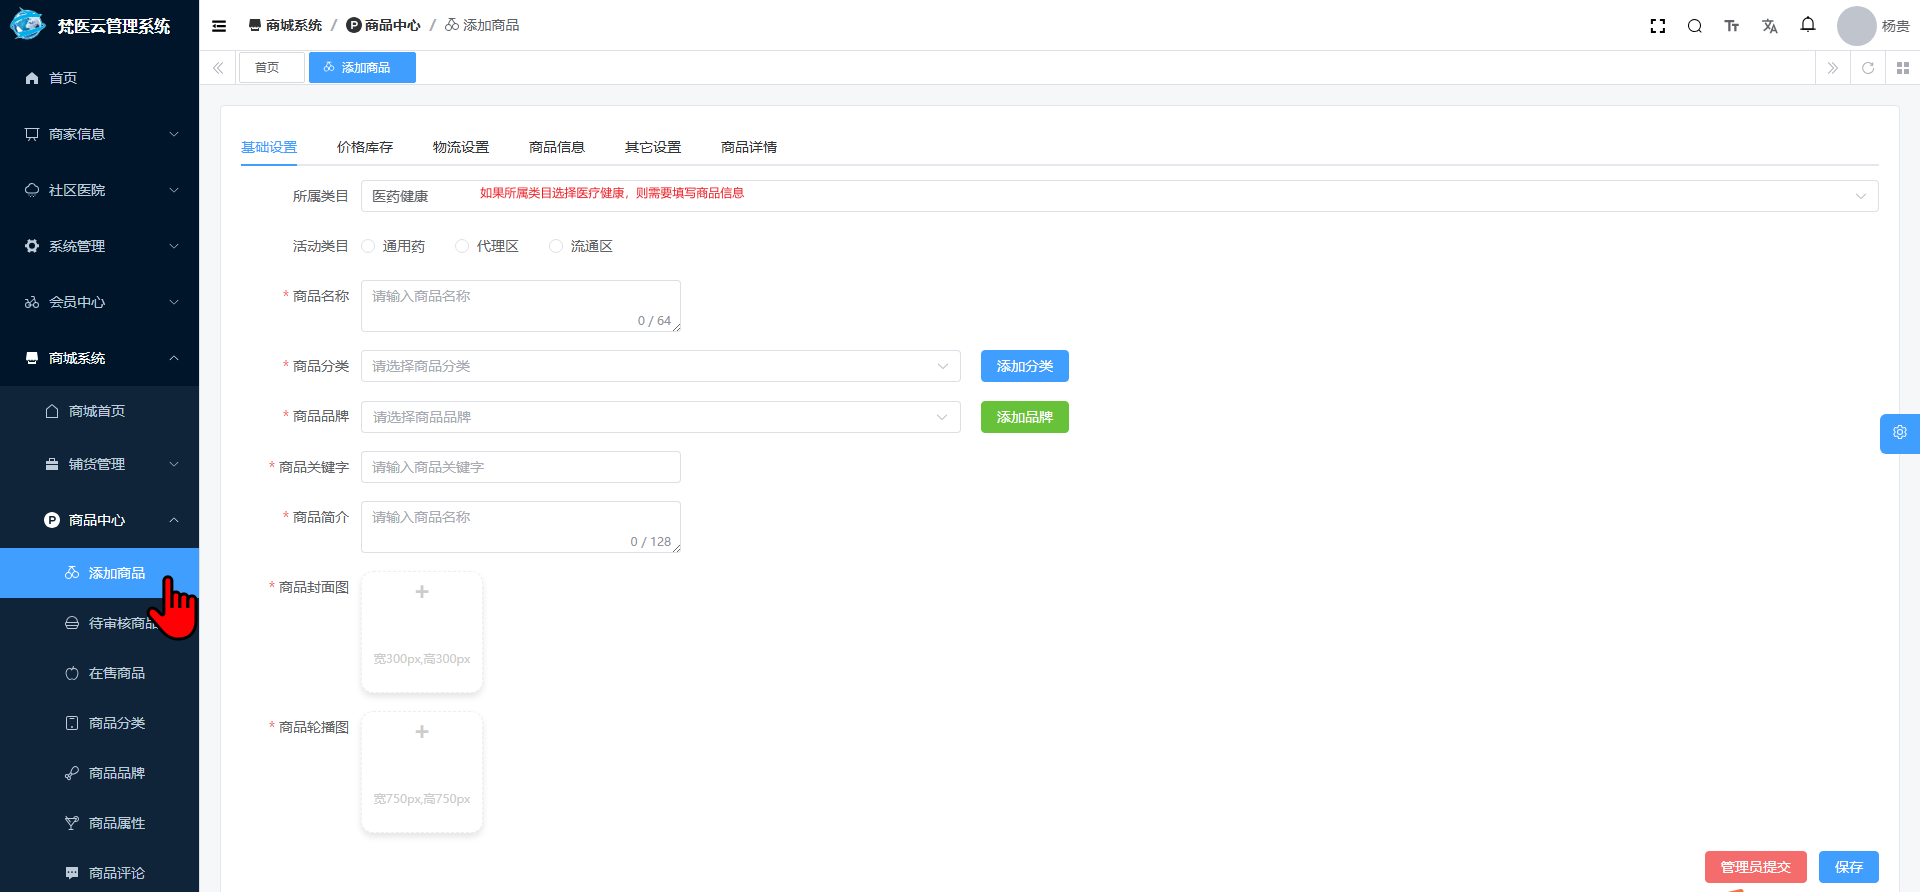
Task: Select the 流通区 radio option
Action: click(x=556, y=246)
